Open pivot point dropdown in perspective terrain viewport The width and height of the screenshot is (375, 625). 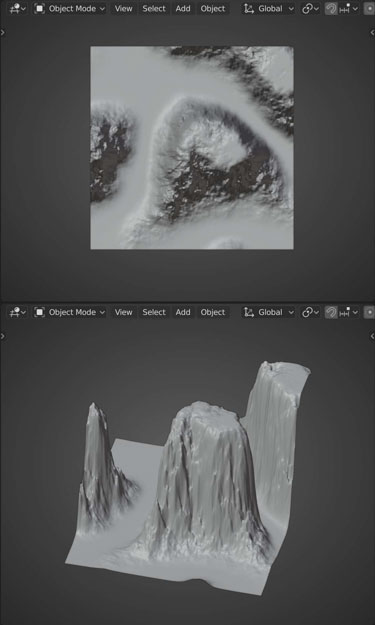310,312
